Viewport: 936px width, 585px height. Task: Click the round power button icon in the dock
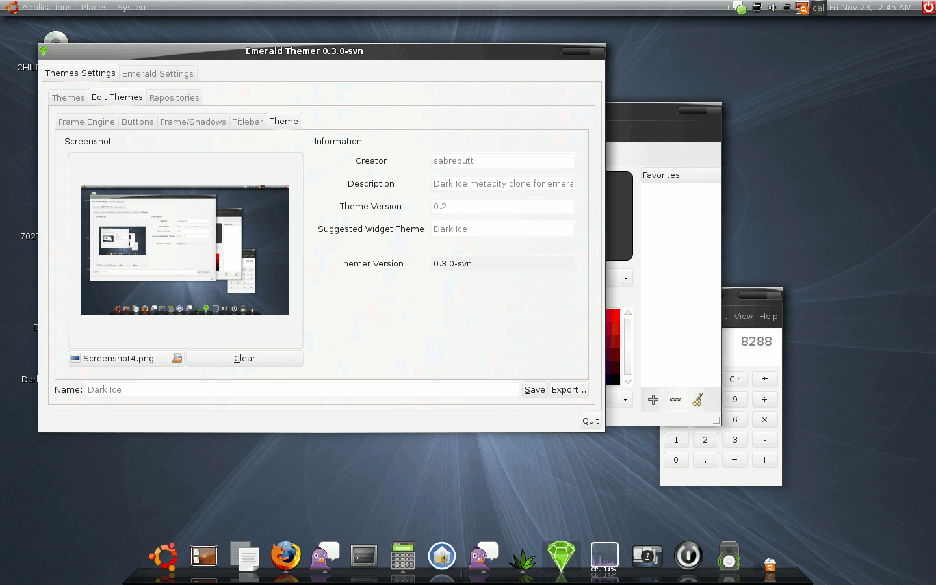pyautogui.click(x=688, y=556)
